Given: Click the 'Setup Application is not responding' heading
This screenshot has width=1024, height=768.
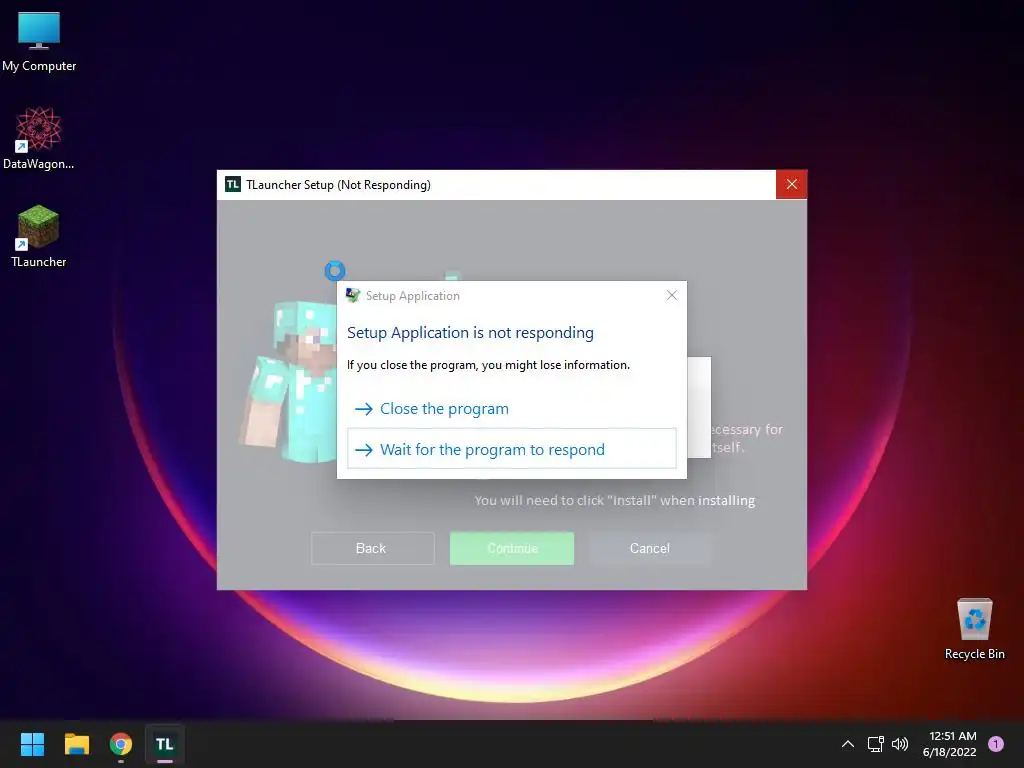Looking at the screenshot, I should (470, 332).
